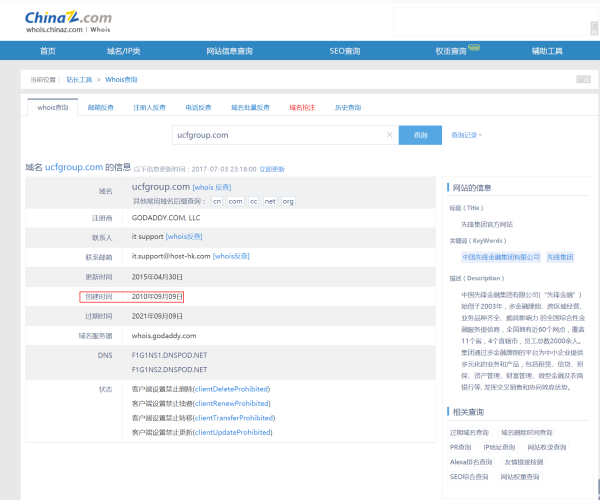Open the 辅助工具 navigation menu
The height and width of the screenshot is (500, 600).
click(x=547, y=51)
